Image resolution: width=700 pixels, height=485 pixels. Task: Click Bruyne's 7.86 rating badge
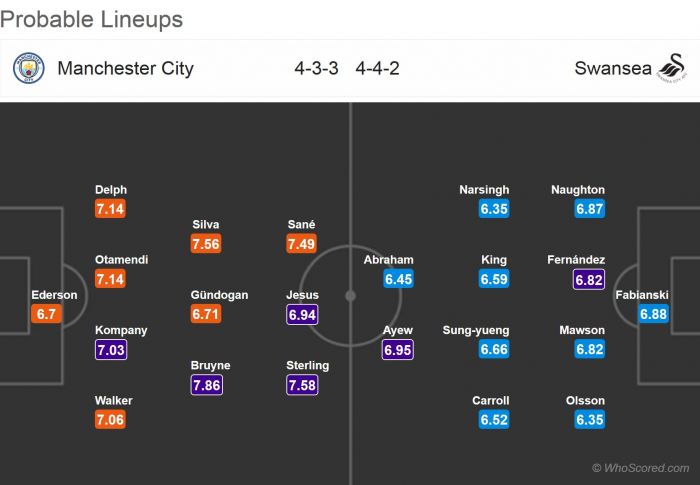206,385
